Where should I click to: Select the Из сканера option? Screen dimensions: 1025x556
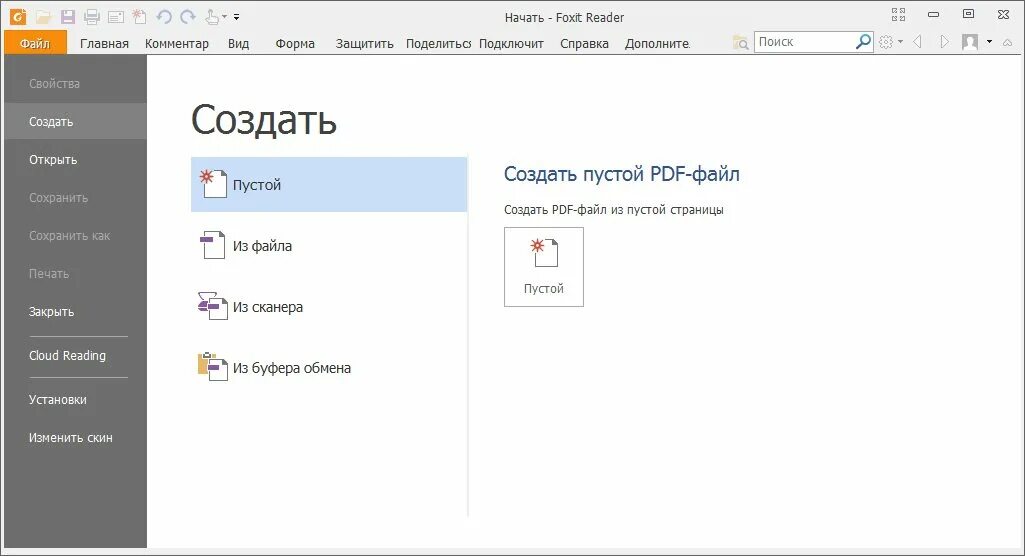[x=329, y=306]
